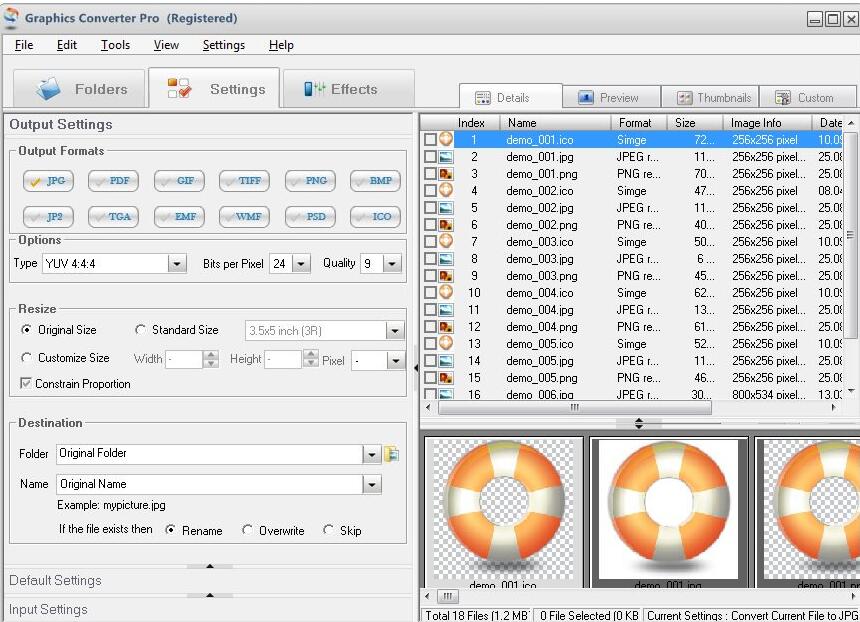Screen dimensions: 860x622
Task: Expand the Type YUV 4:4:4 dropdown
Action: coord(177,264)
